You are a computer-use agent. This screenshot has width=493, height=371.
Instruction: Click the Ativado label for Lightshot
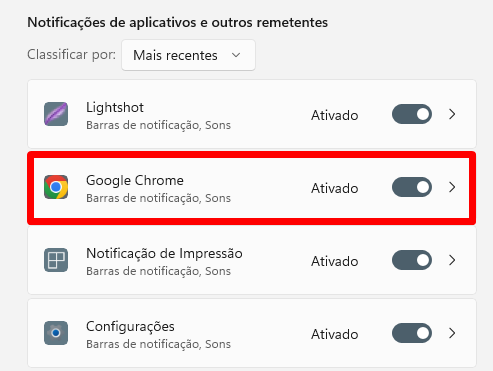pos(335,115)
